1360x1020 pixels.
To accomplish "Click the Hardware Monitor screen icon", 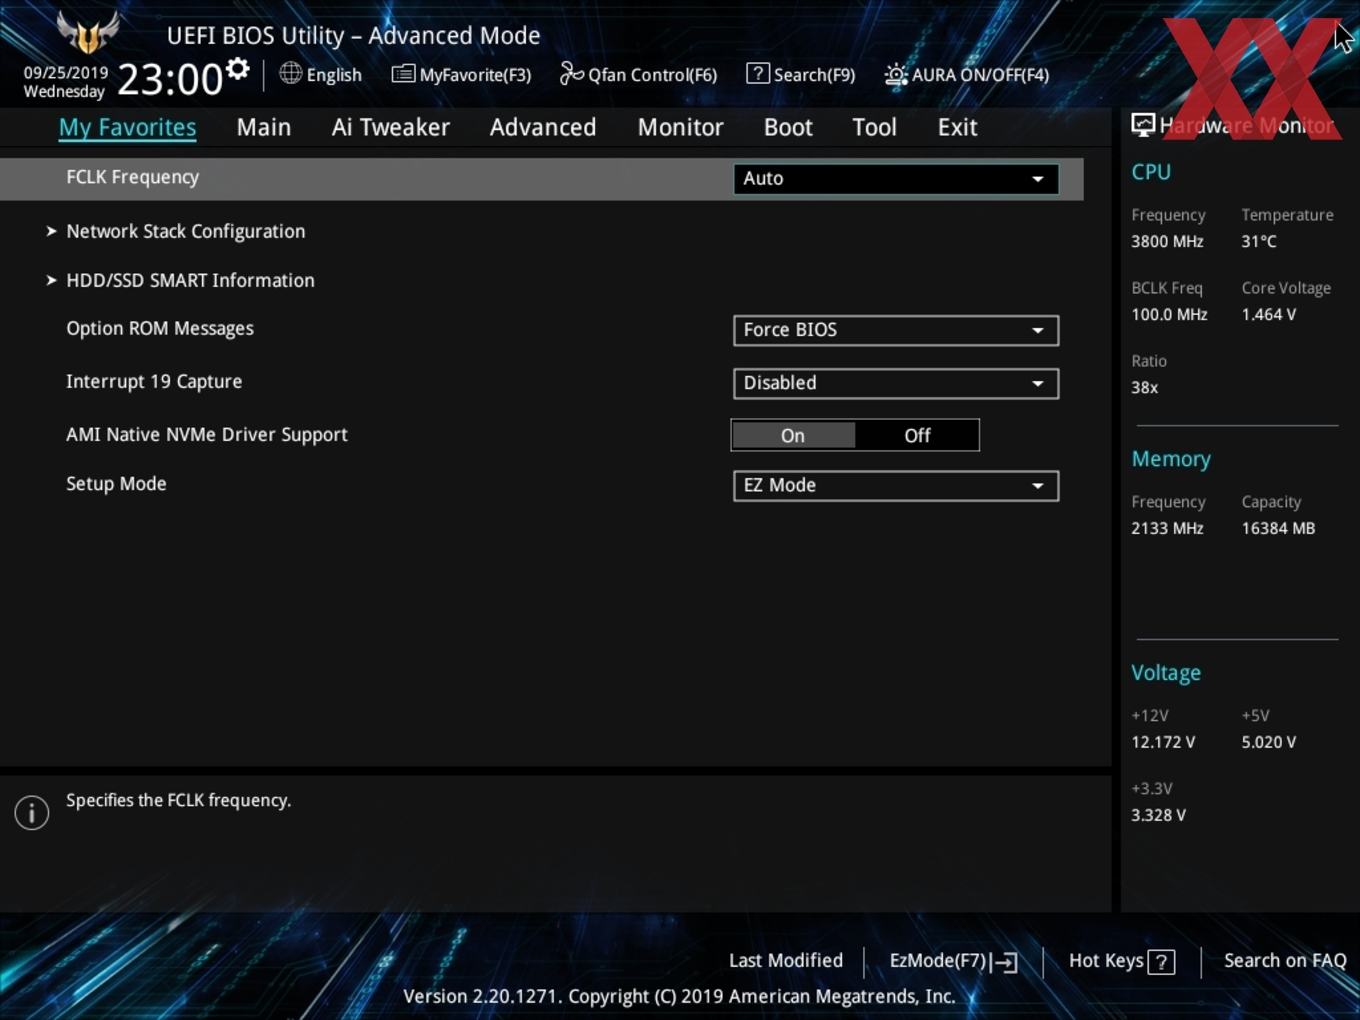I will coord(1143,125).
